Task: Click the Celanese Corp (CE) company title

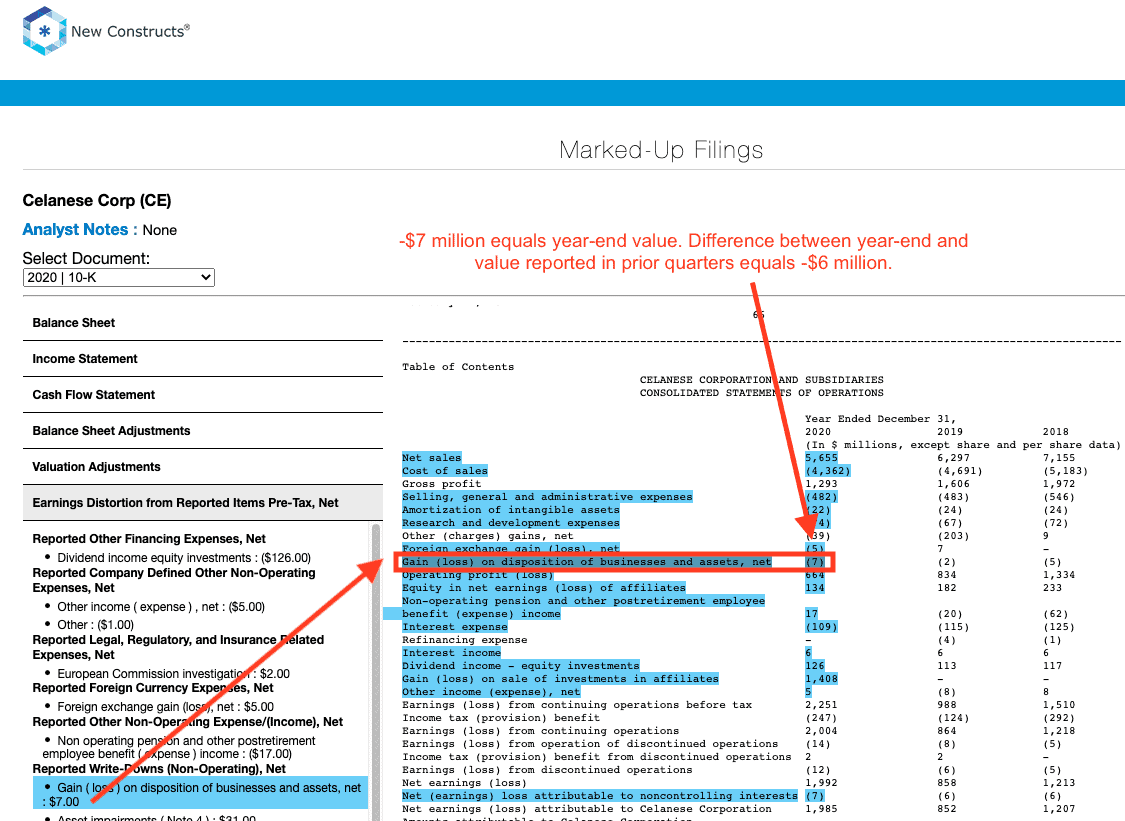Action: pyautogui.click(x=97, y=200)
